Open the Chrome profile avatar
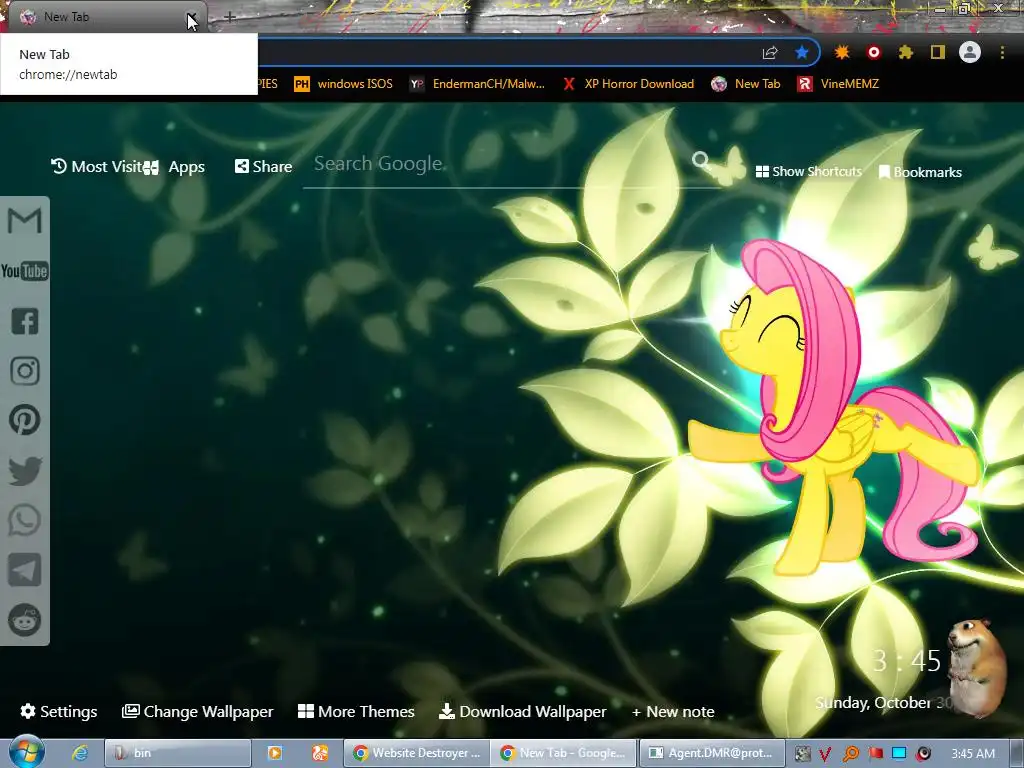1024x768 pixels. click(970, 52)
